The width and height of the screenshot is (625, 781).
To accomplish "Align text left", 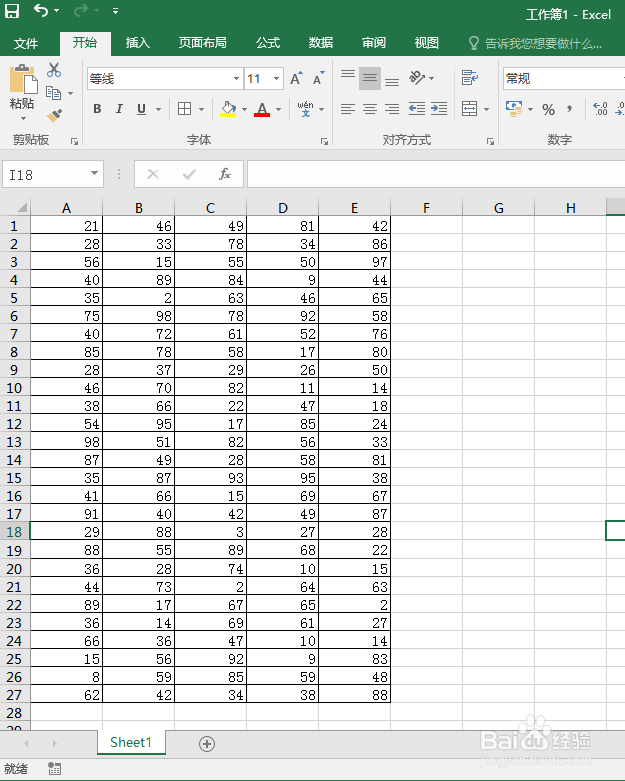I will pyautogui.click(x=348, y=109).
